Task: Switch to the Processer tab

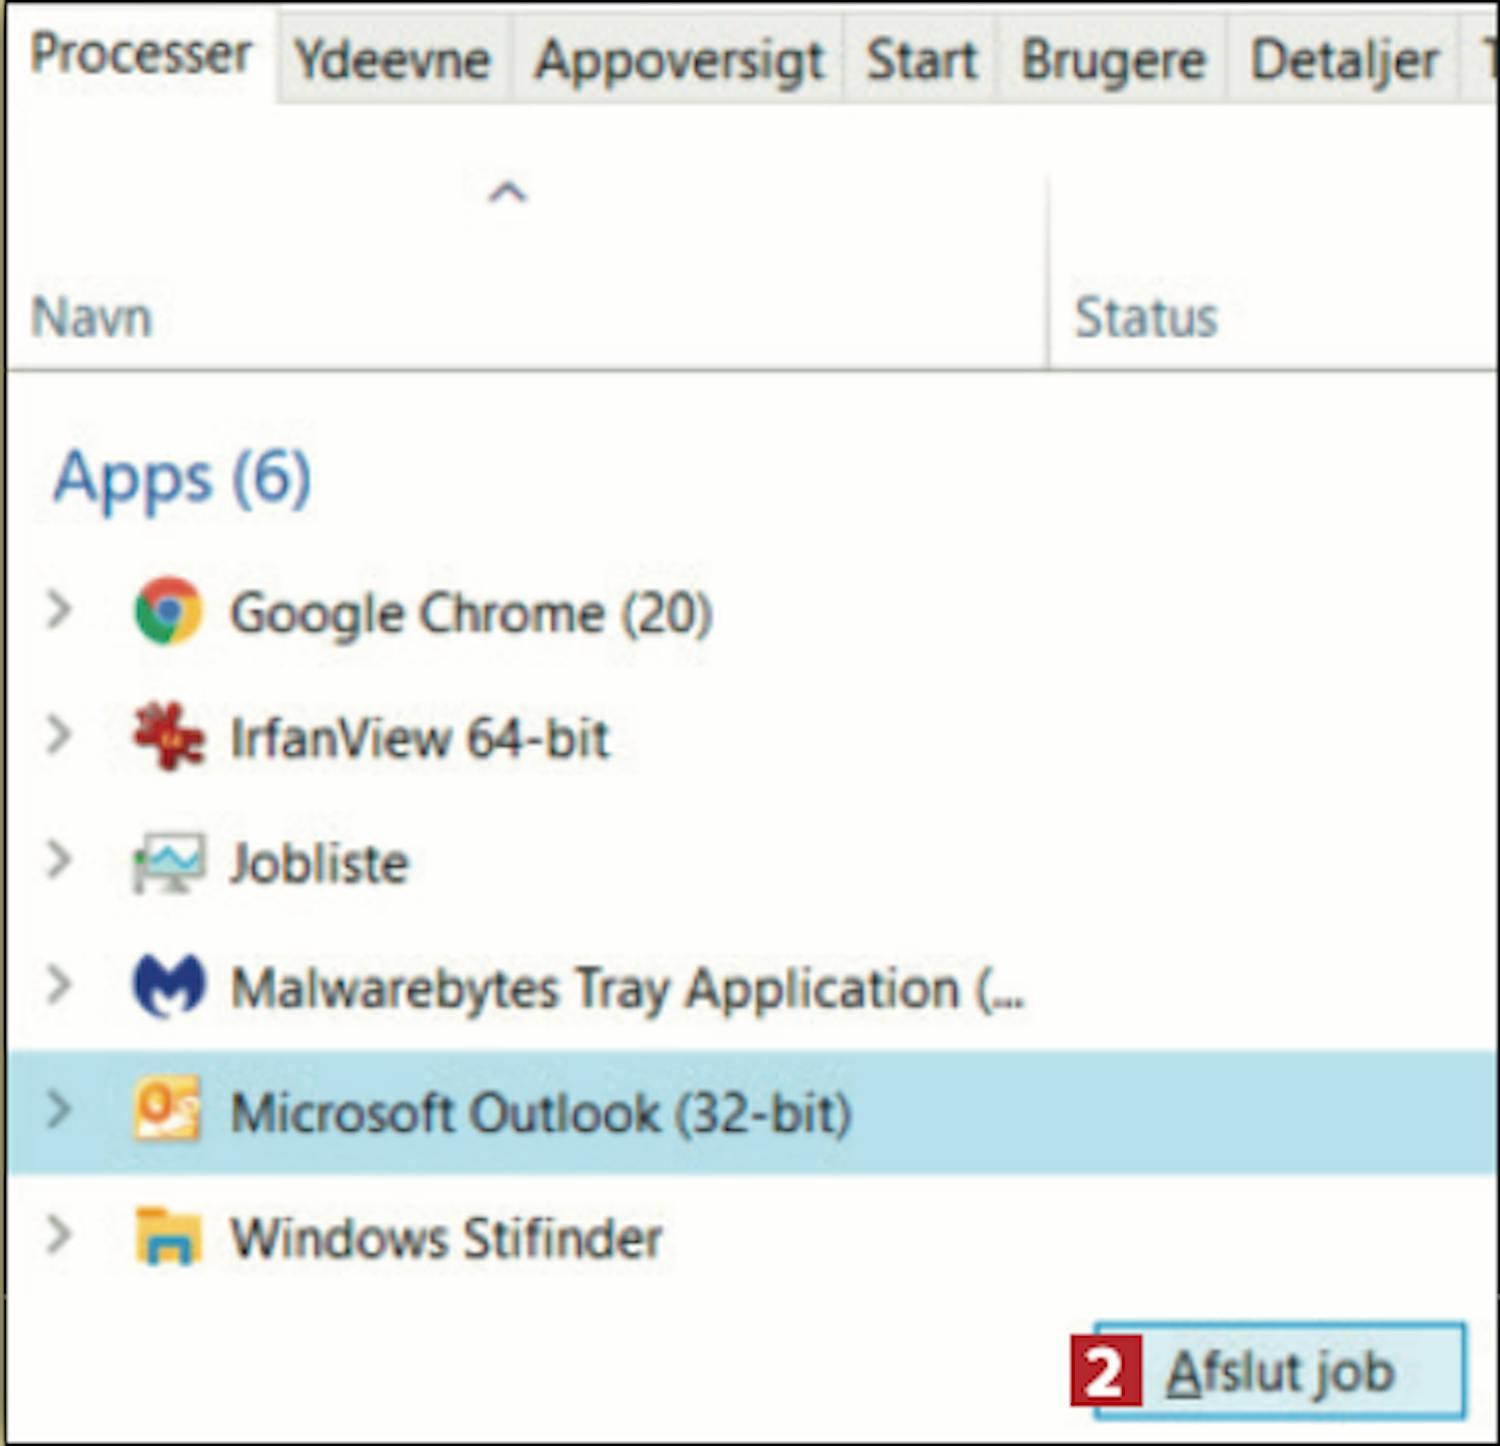Action: (x=140, y=53)
